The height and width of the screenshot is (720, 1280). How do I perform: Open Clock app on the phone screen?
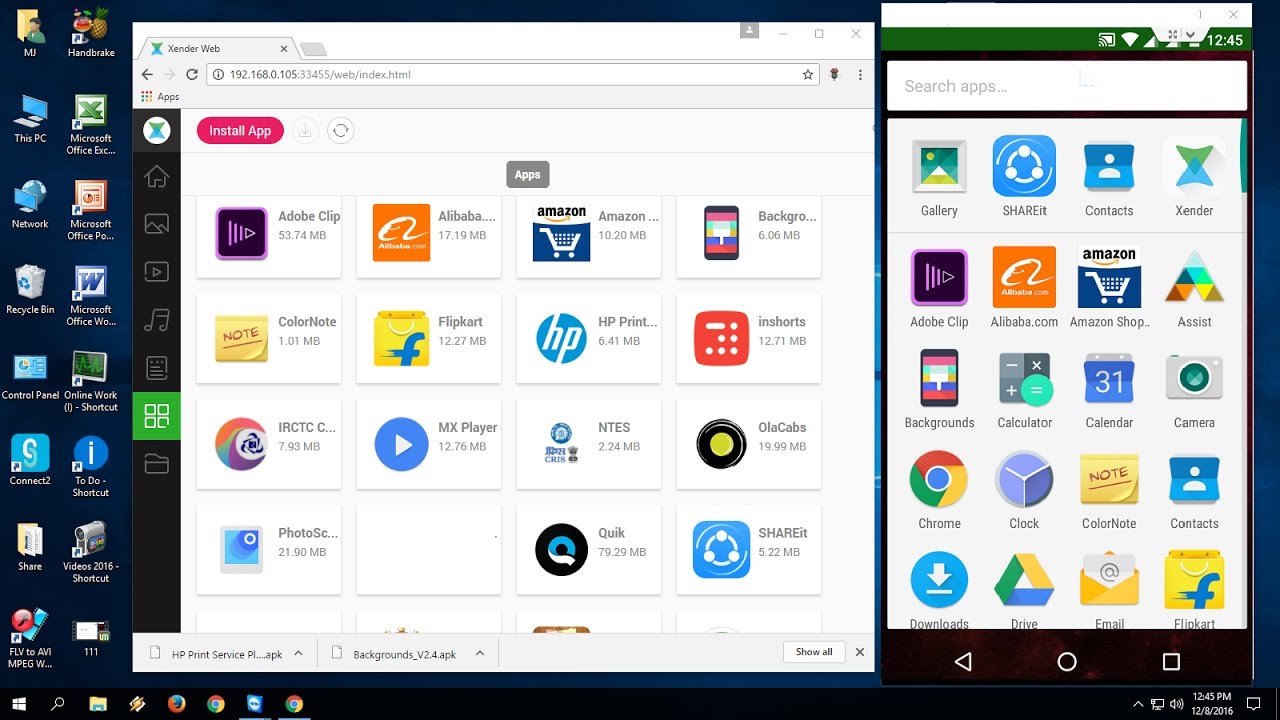coord(1024,491)
